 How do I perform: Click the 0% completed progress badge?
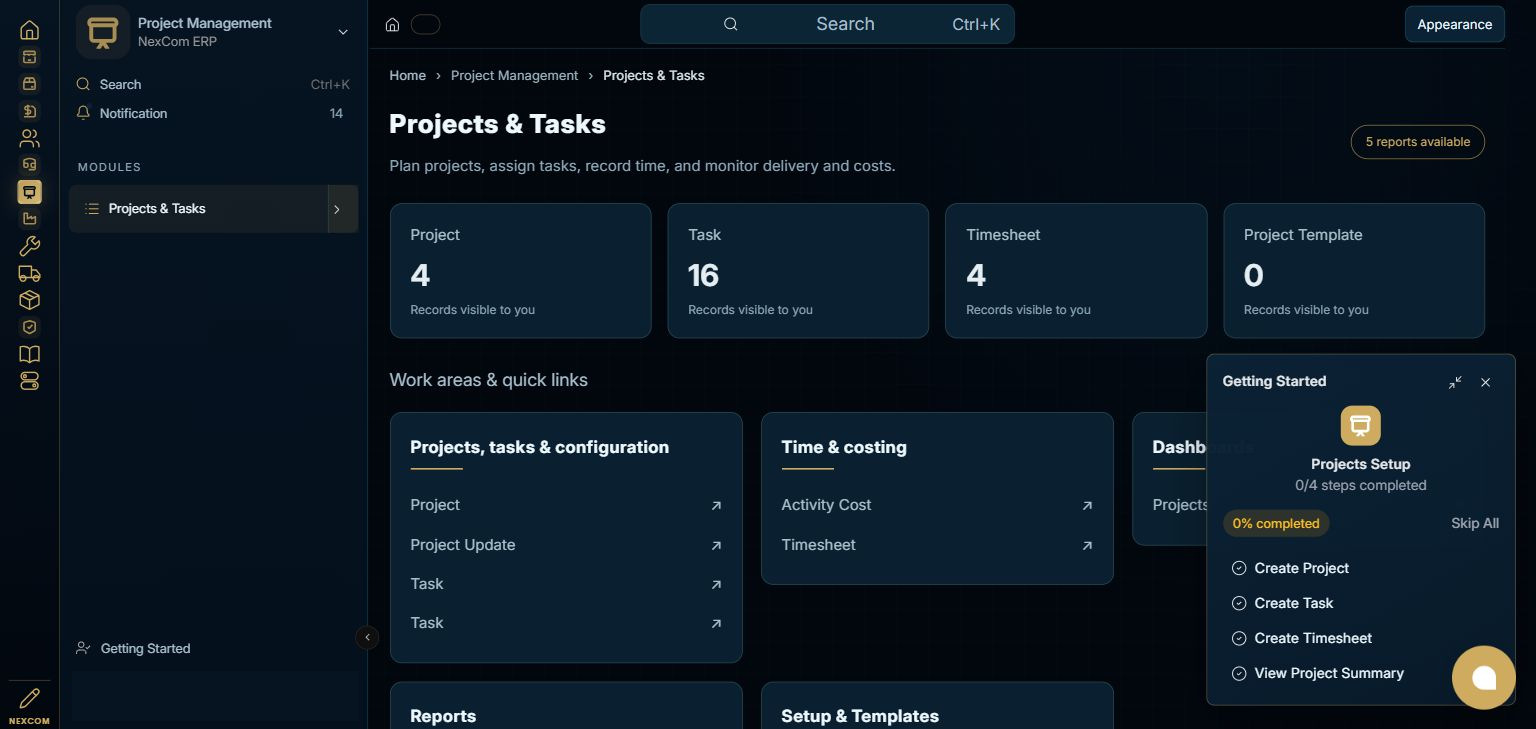1276,523
